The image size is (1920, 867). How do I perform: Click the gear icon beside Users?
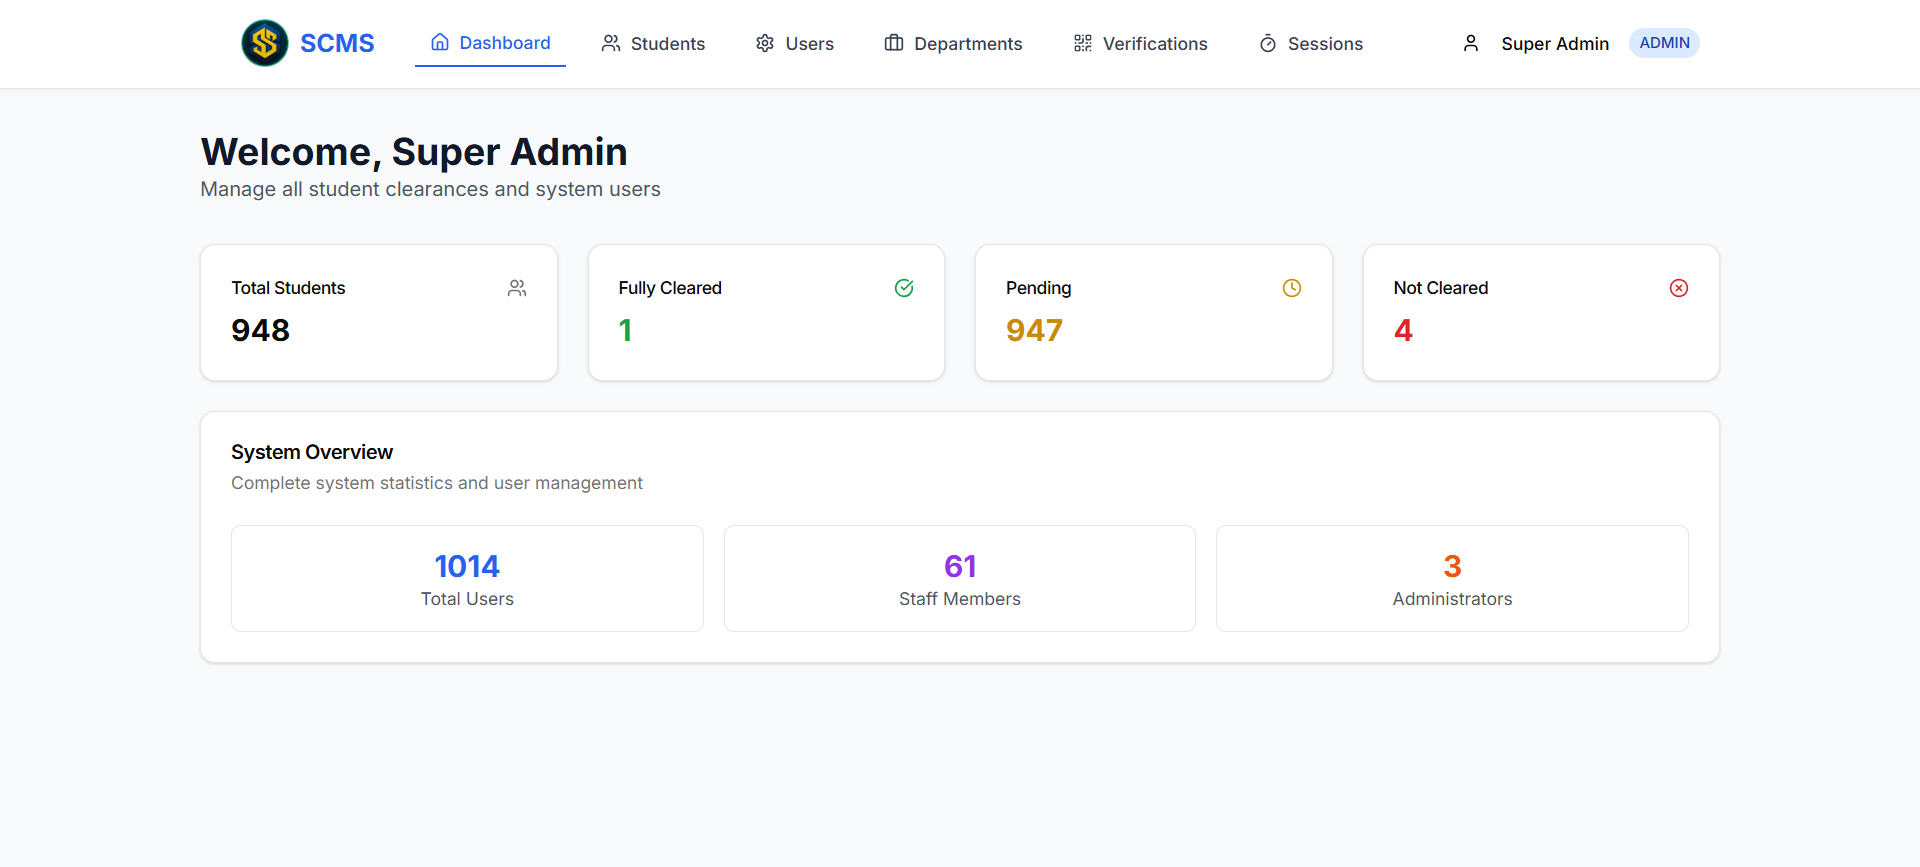(765, 43)
